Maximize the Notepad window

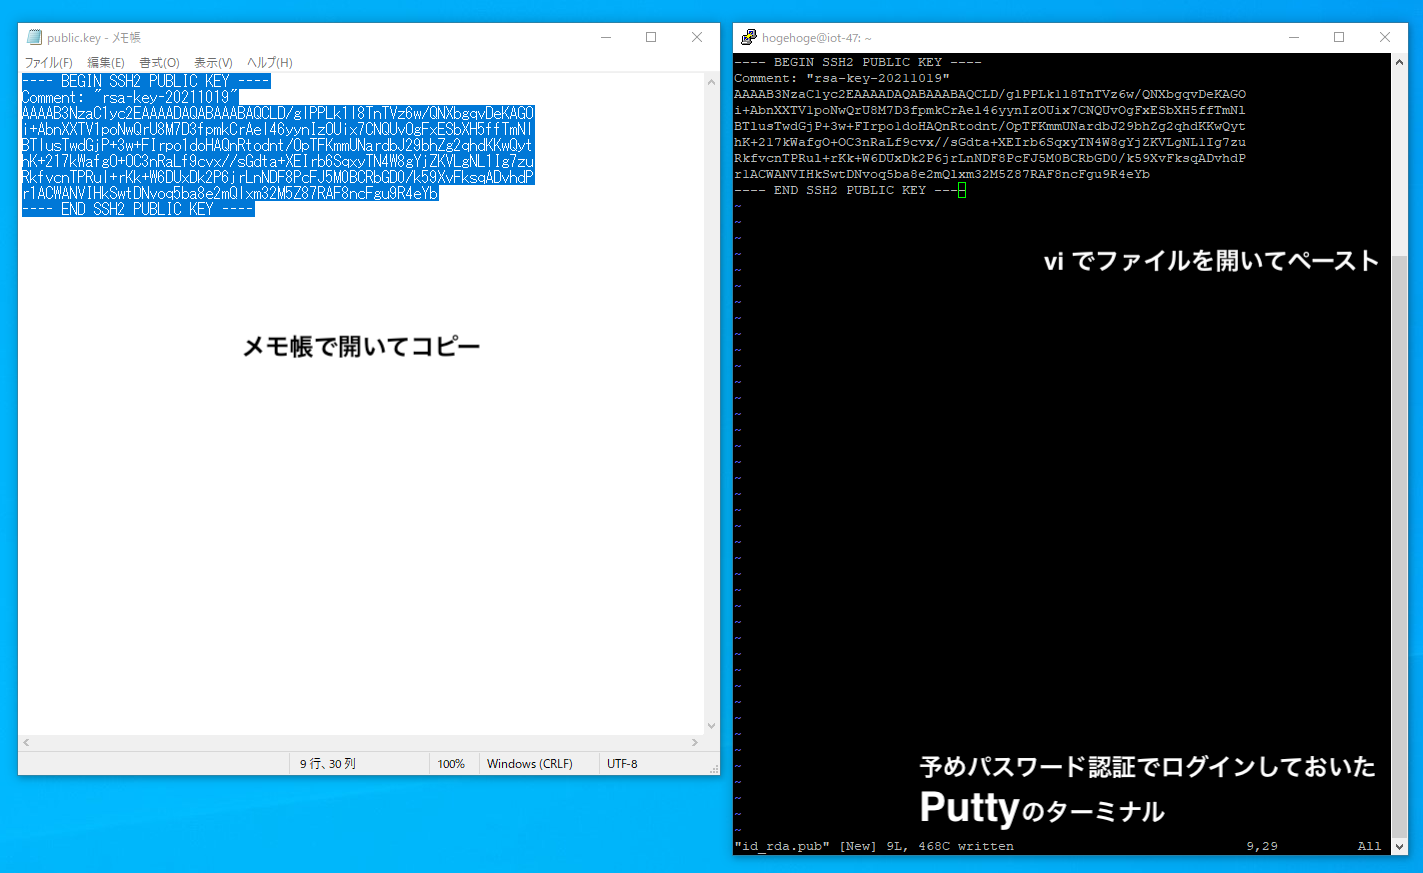point(651,38)
